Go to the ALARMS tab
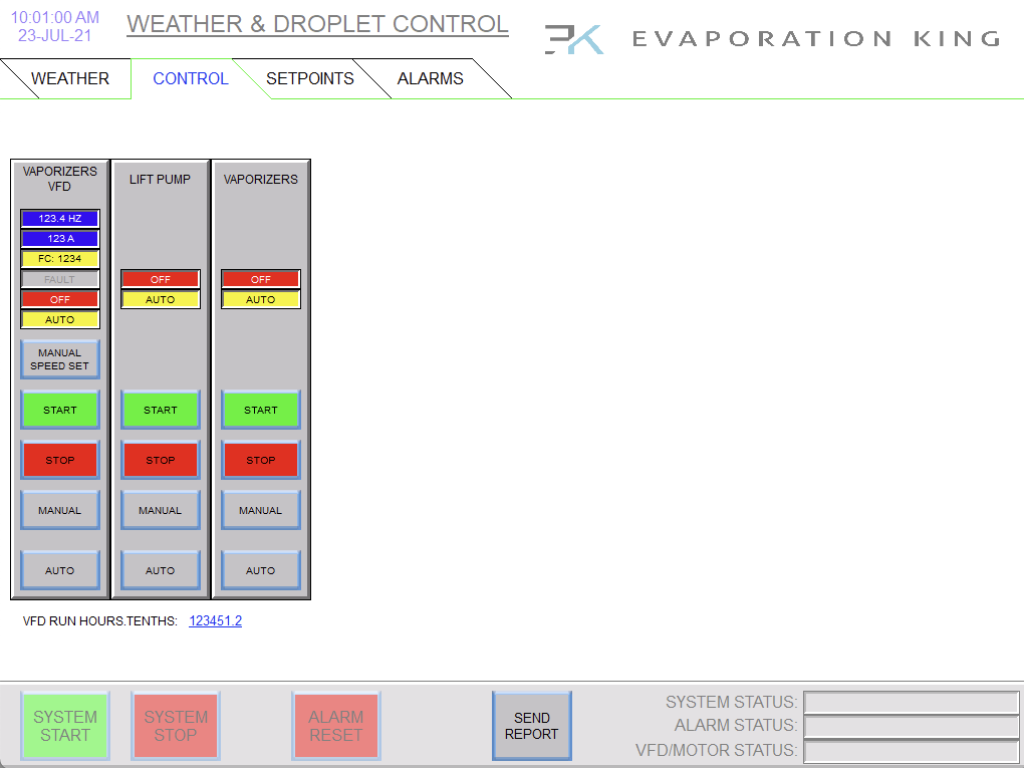The width and height of the screenshot is (1024, 768). (430, 78)
